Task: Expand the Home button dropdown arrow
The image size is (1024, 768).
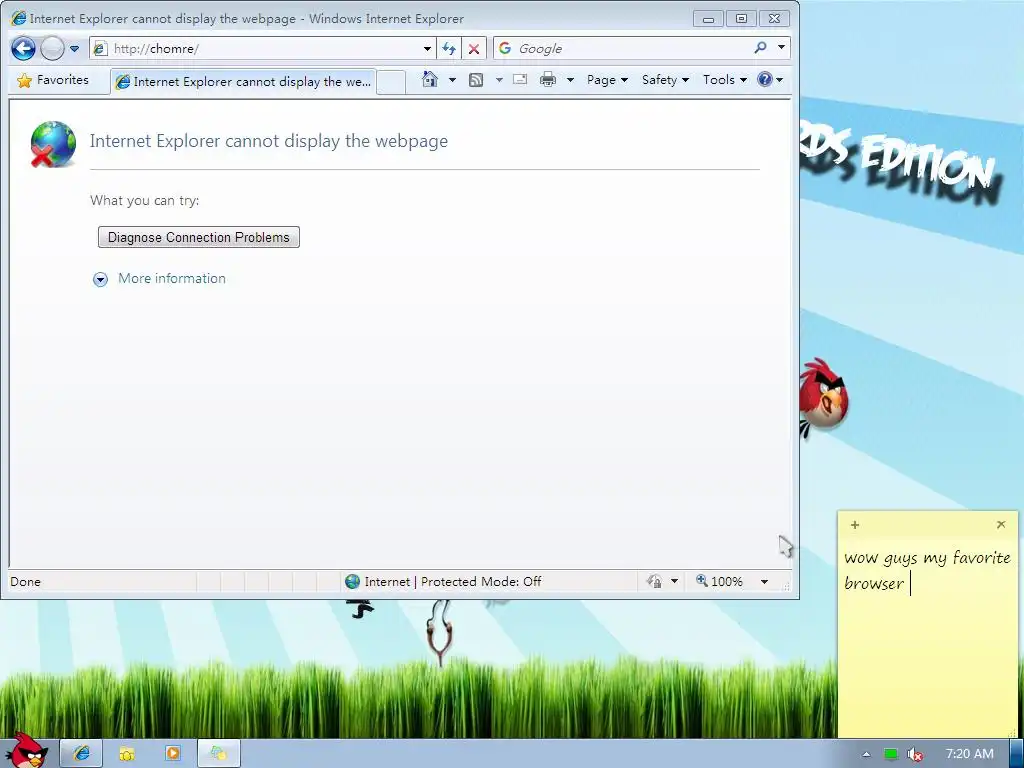Action: click(452, 80)
